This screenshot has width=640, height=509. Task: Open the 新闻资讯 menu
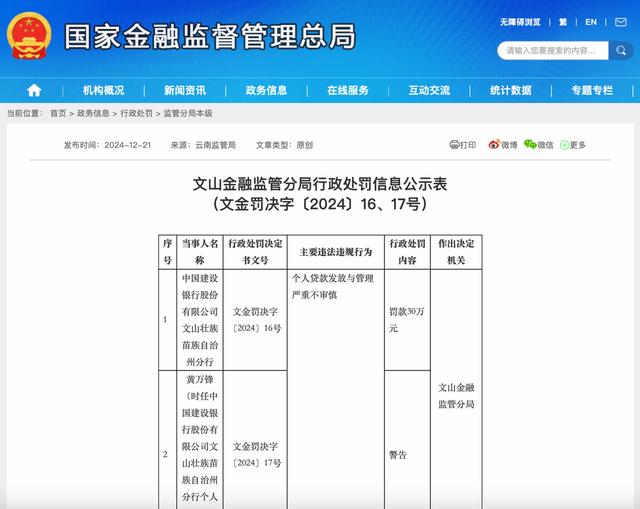pyautogui.click(x=185, y=90)
